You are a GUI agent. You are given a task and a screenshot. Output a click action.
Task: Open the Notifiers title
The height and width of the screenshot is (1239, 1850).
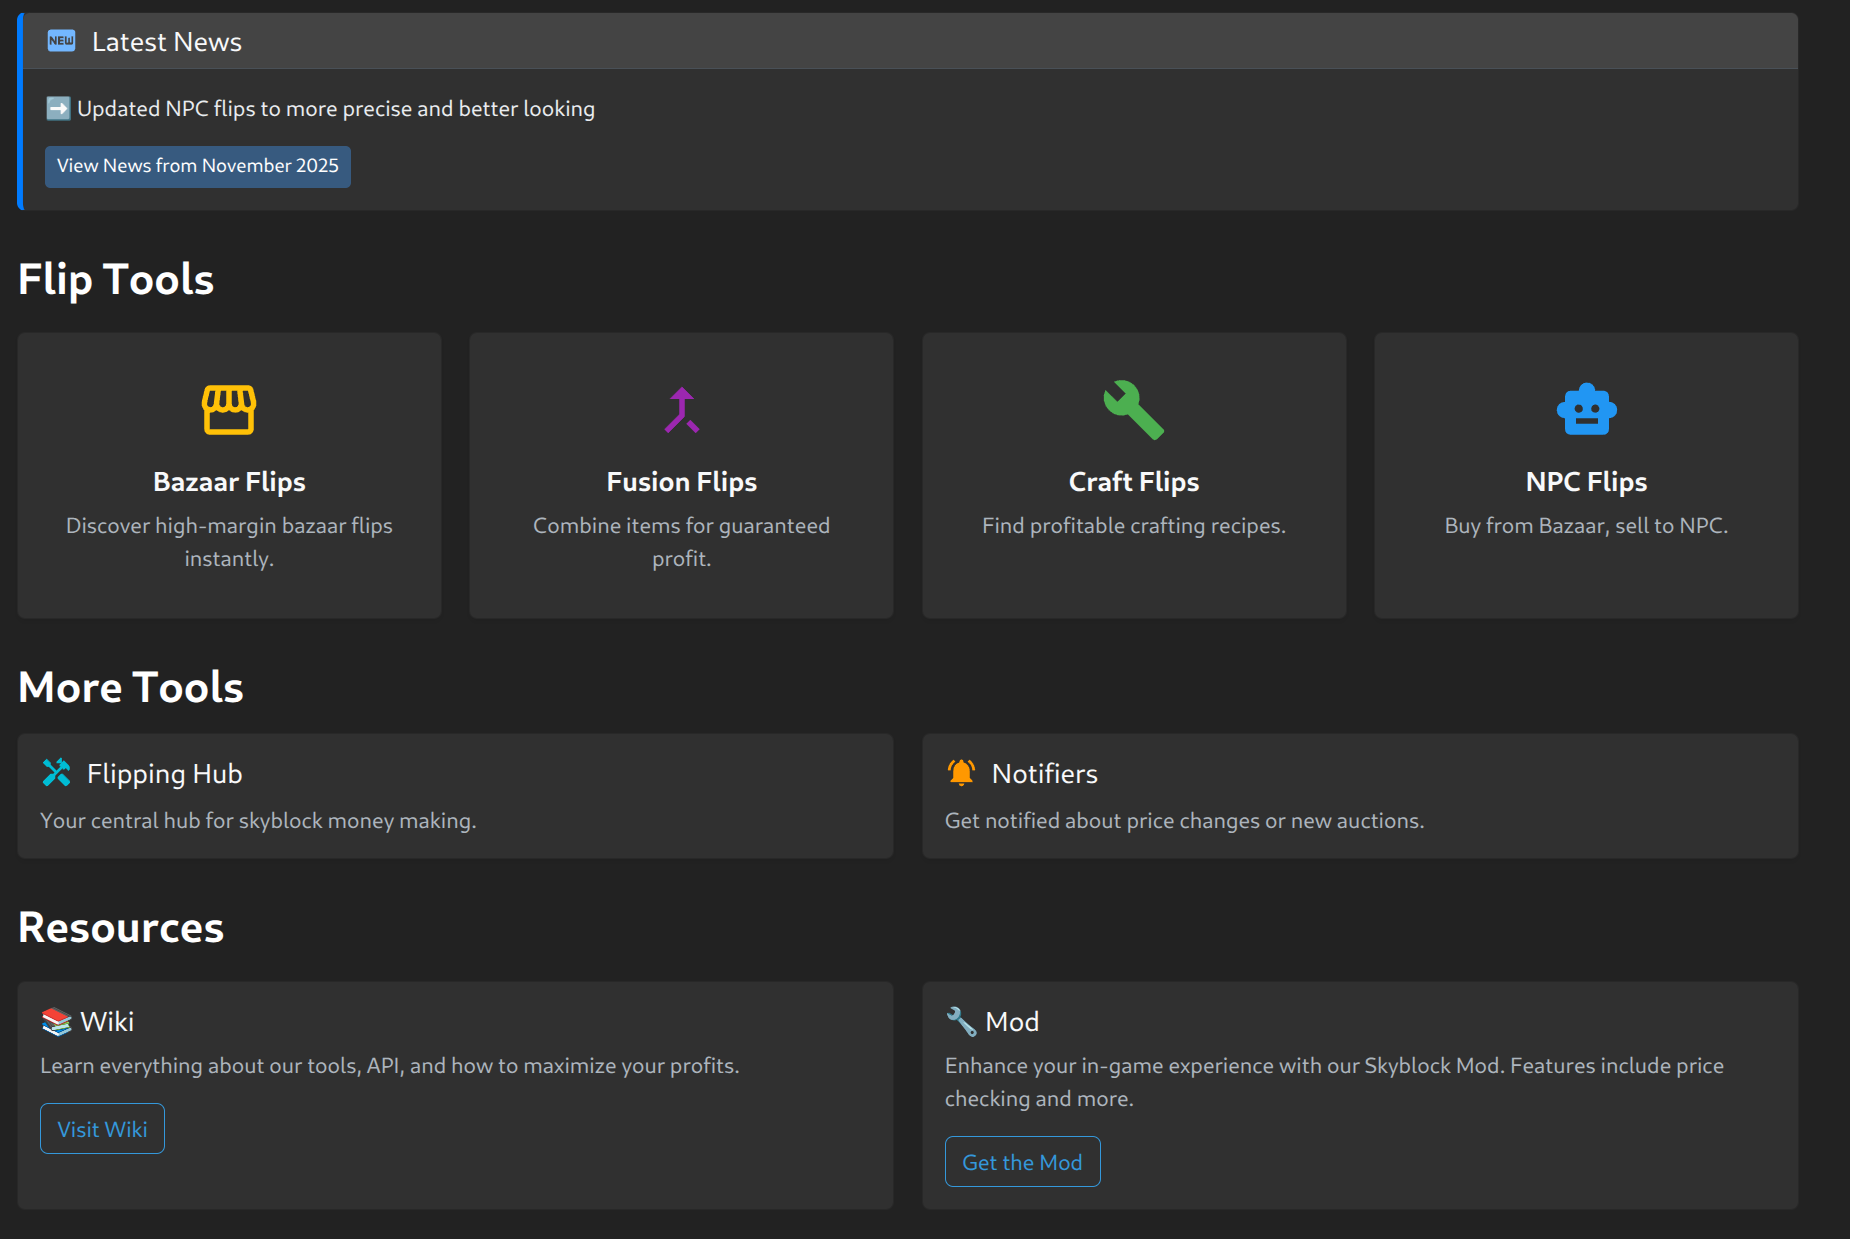[x=1044, y=774]
